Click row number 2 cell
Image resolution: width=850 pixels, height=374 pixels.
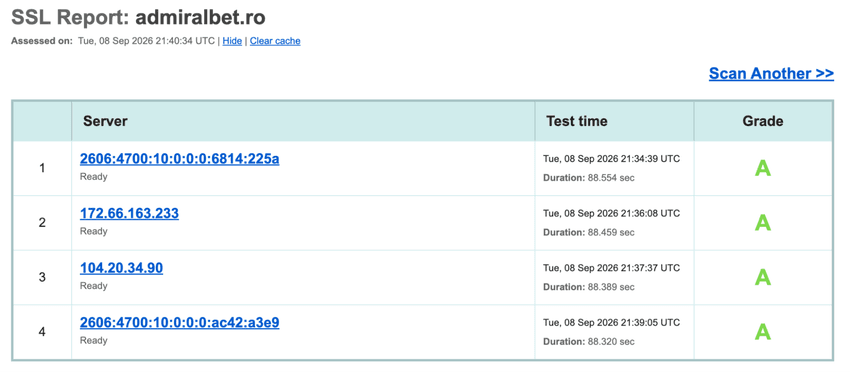42,223
